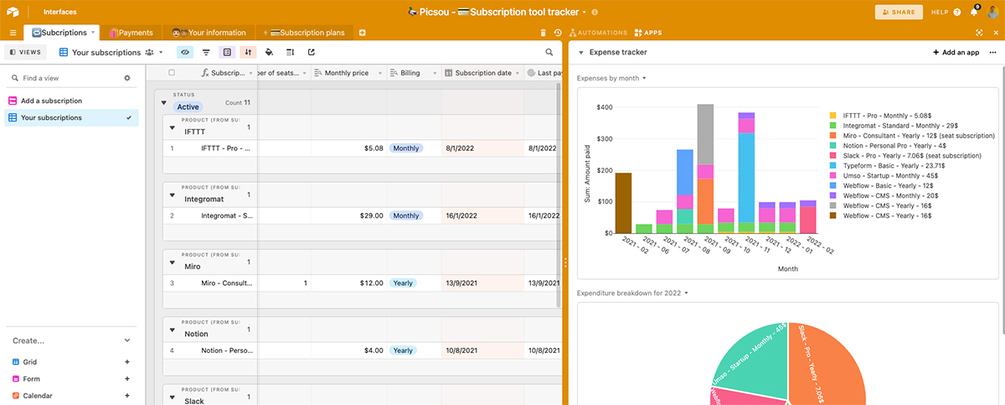This screenshot has height=405, width=1005.
Task: Click the Monthly tag in IFTTT row
Action: [x=406, y=148]
